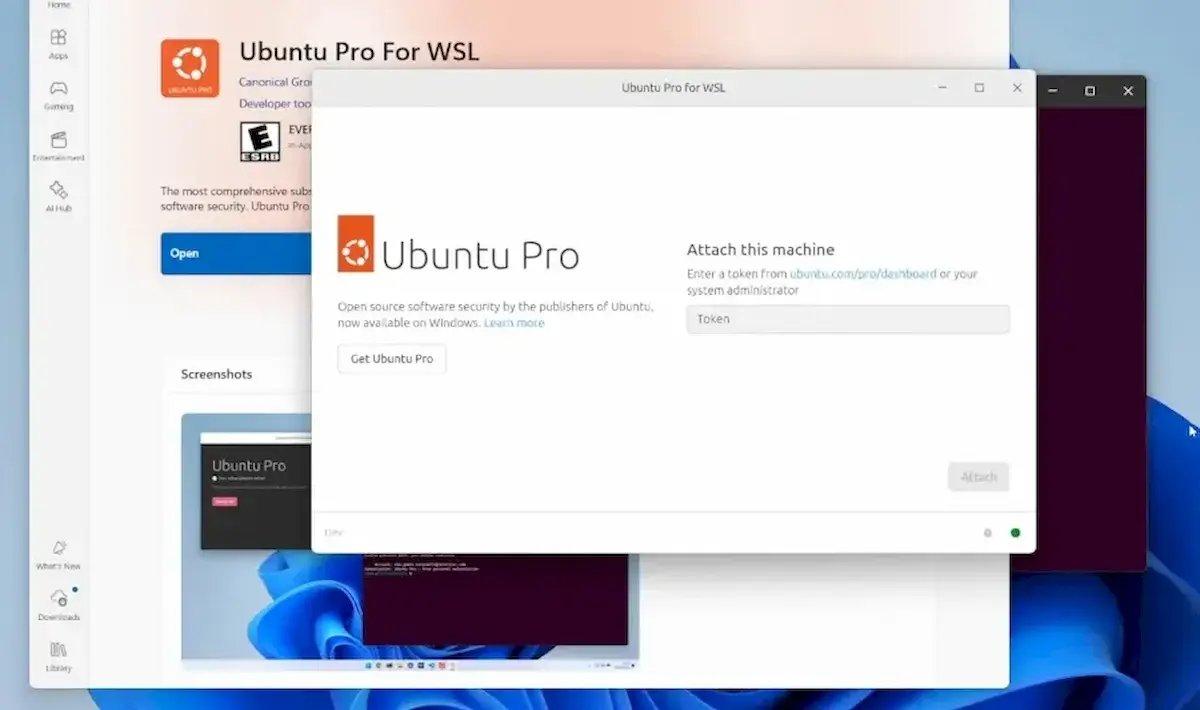1200x710 pixels.
Task: Open Apps section in Microsoft Store sidebar
Action: pyautogui.click(x=58, y=43)
